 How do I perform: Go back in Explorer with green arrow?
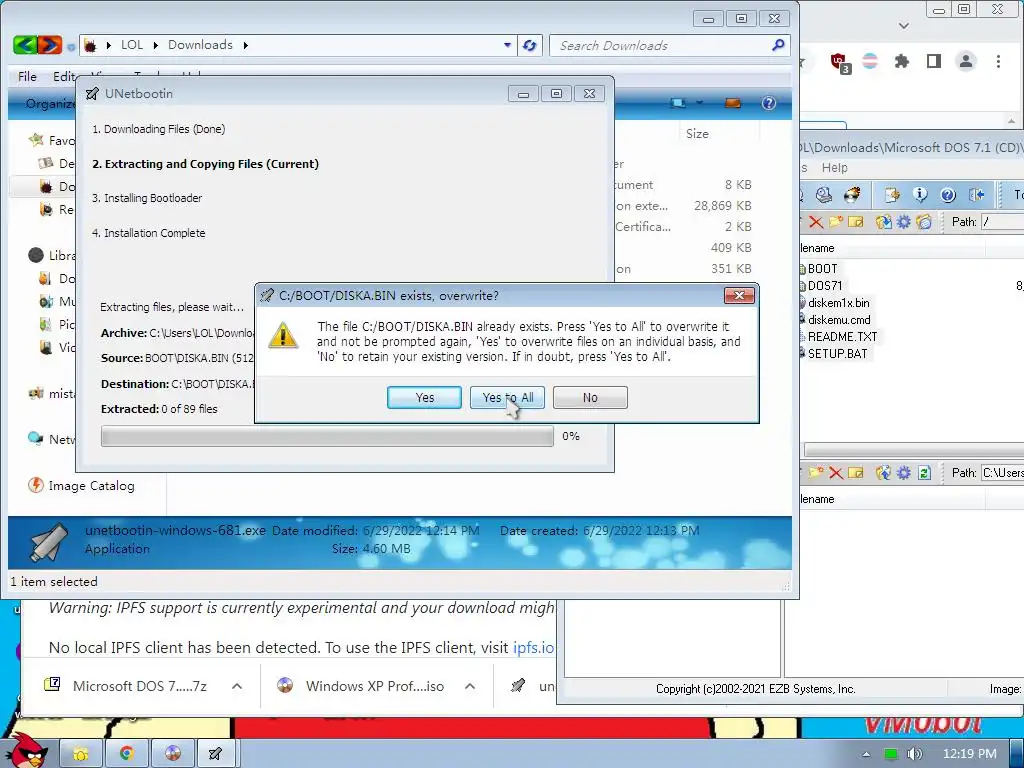pos(24,45)
